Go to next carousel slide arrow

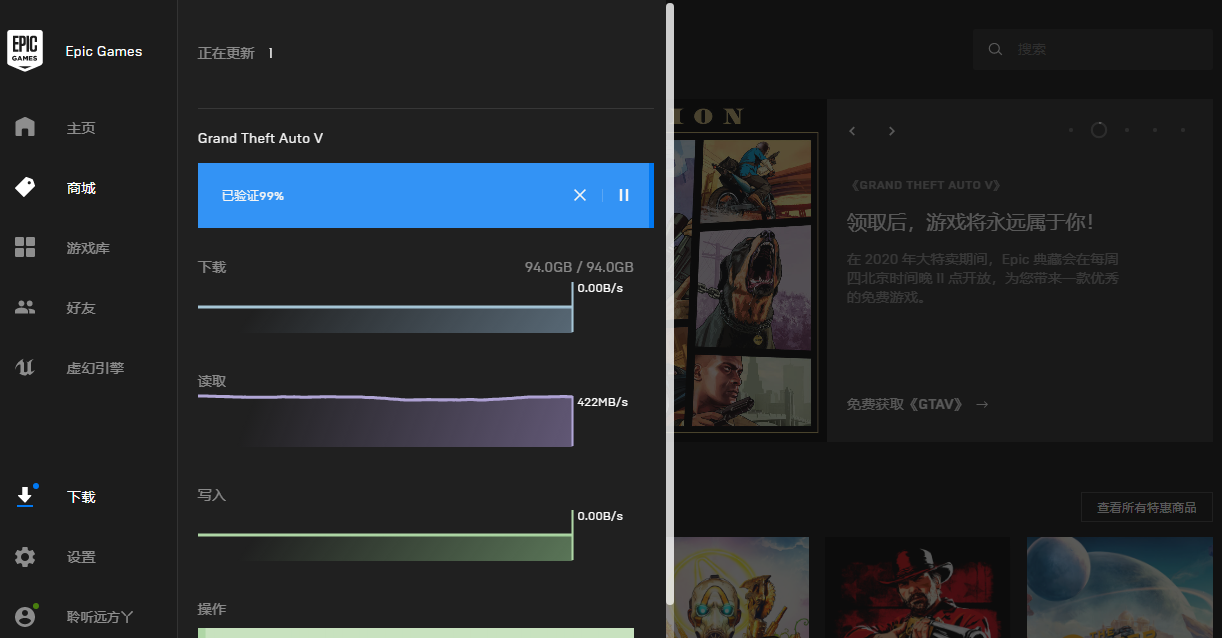[x=892, y=131]
